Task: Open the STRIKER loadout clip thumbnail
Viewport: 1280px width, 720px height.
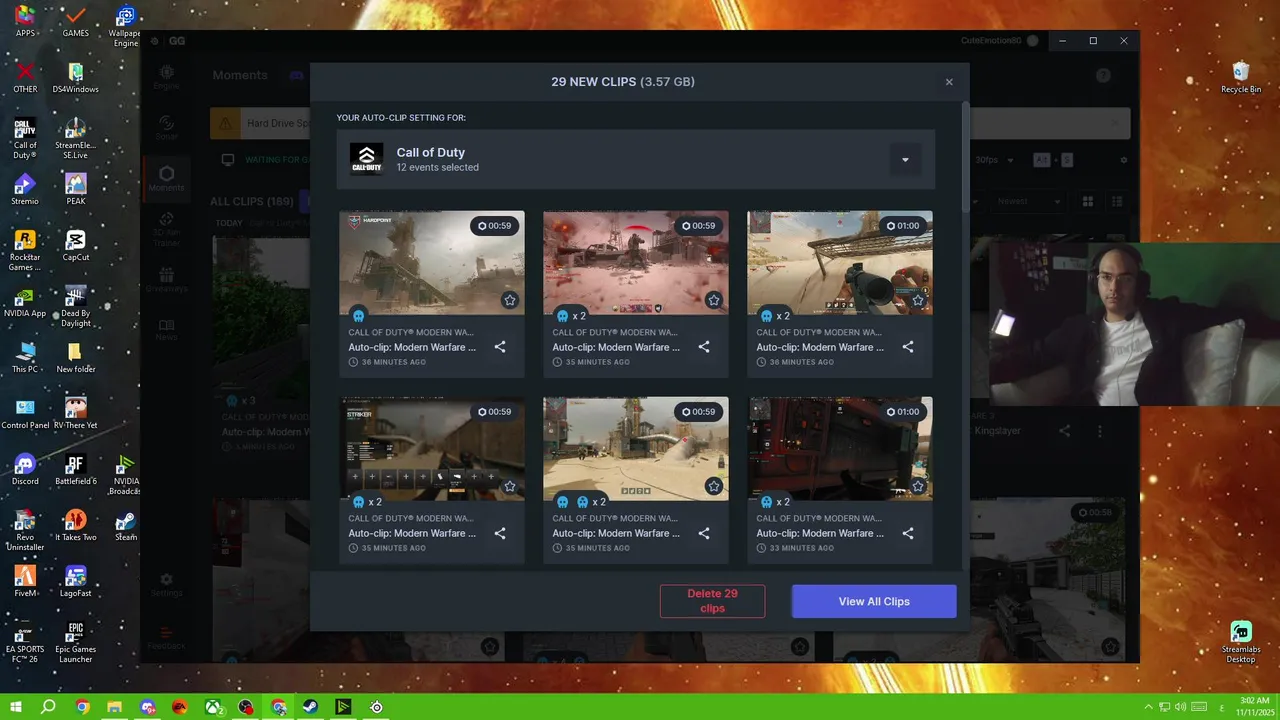Action: click(432, 449)
